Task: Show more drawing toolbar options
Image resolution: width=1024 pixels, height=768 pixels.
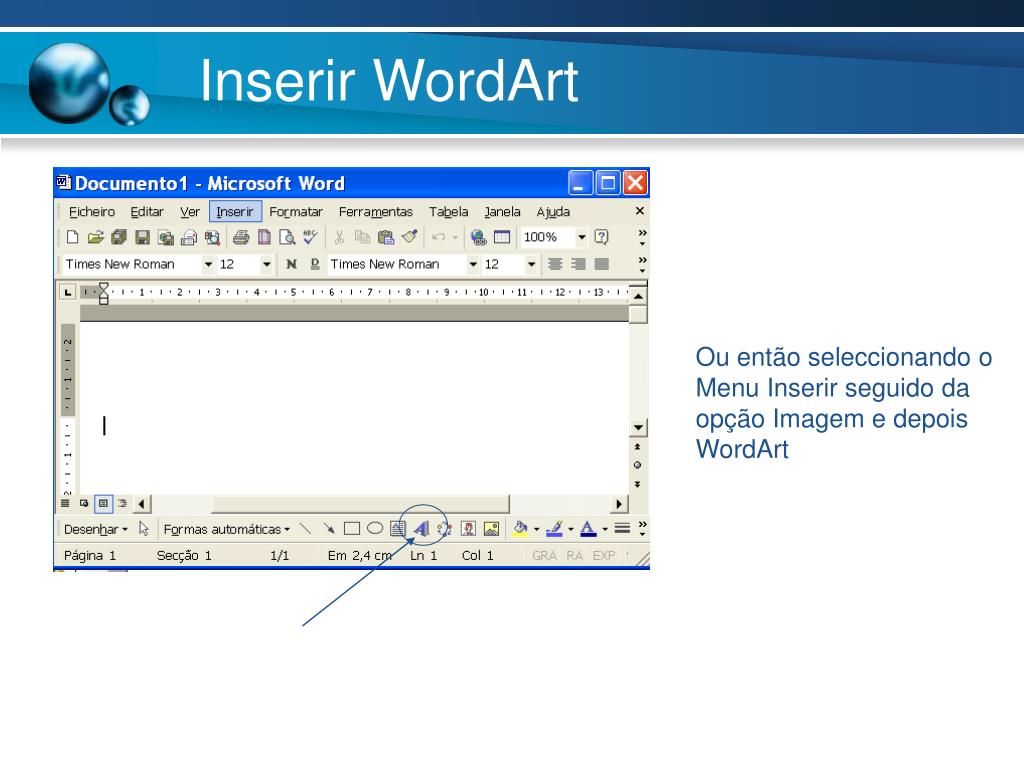Action: coord(643,528)
